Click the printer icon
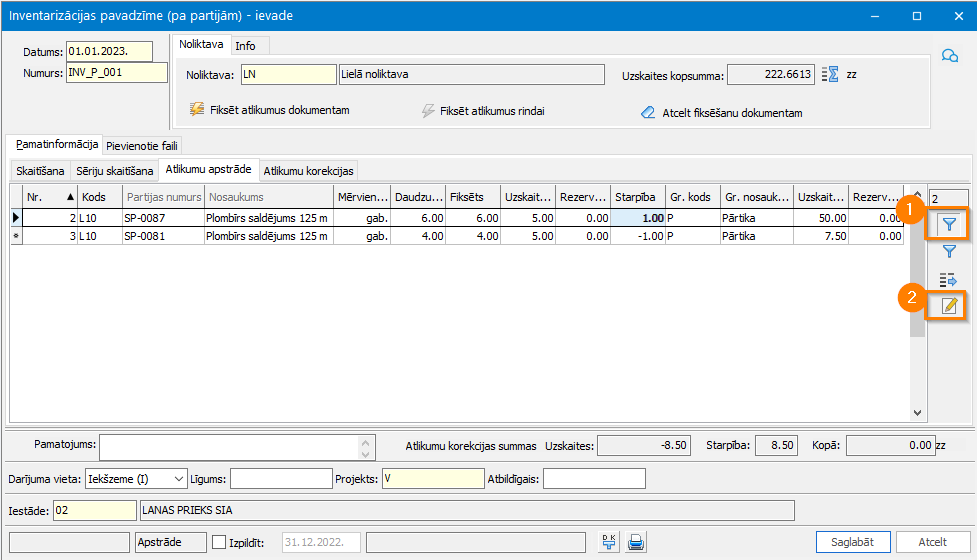The height and width of the screenshot is (560, 977). coord(635,542)
